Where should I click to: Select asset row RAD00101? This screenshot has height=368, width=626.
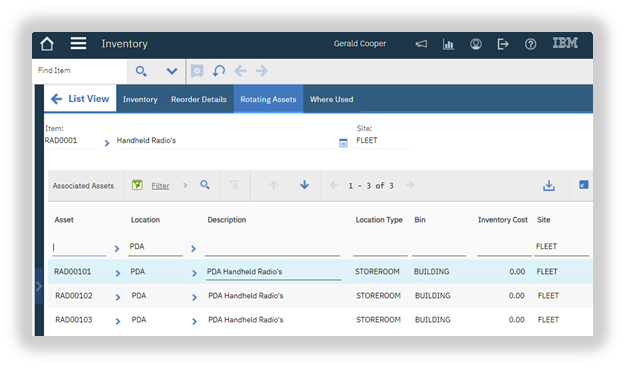click(320, 272)
